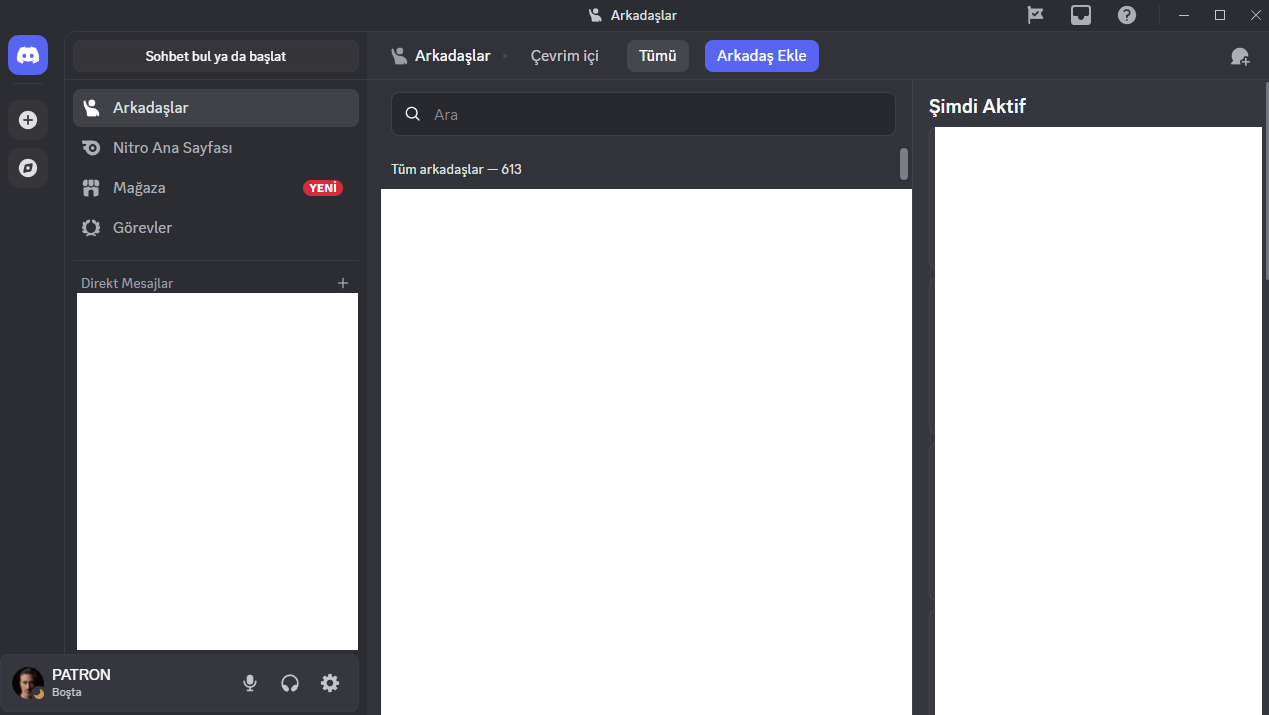Viewport: 1269px width, 715px height.
Task: Click the Direkt Mesajlar header text
Action: point(127,283)
